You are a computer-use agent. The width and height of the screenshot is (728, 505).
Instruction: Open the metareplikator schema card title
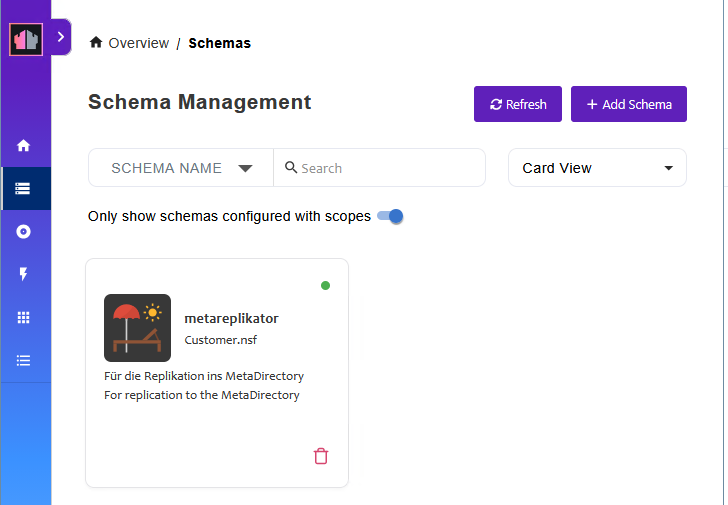click(x=231, y=318)
